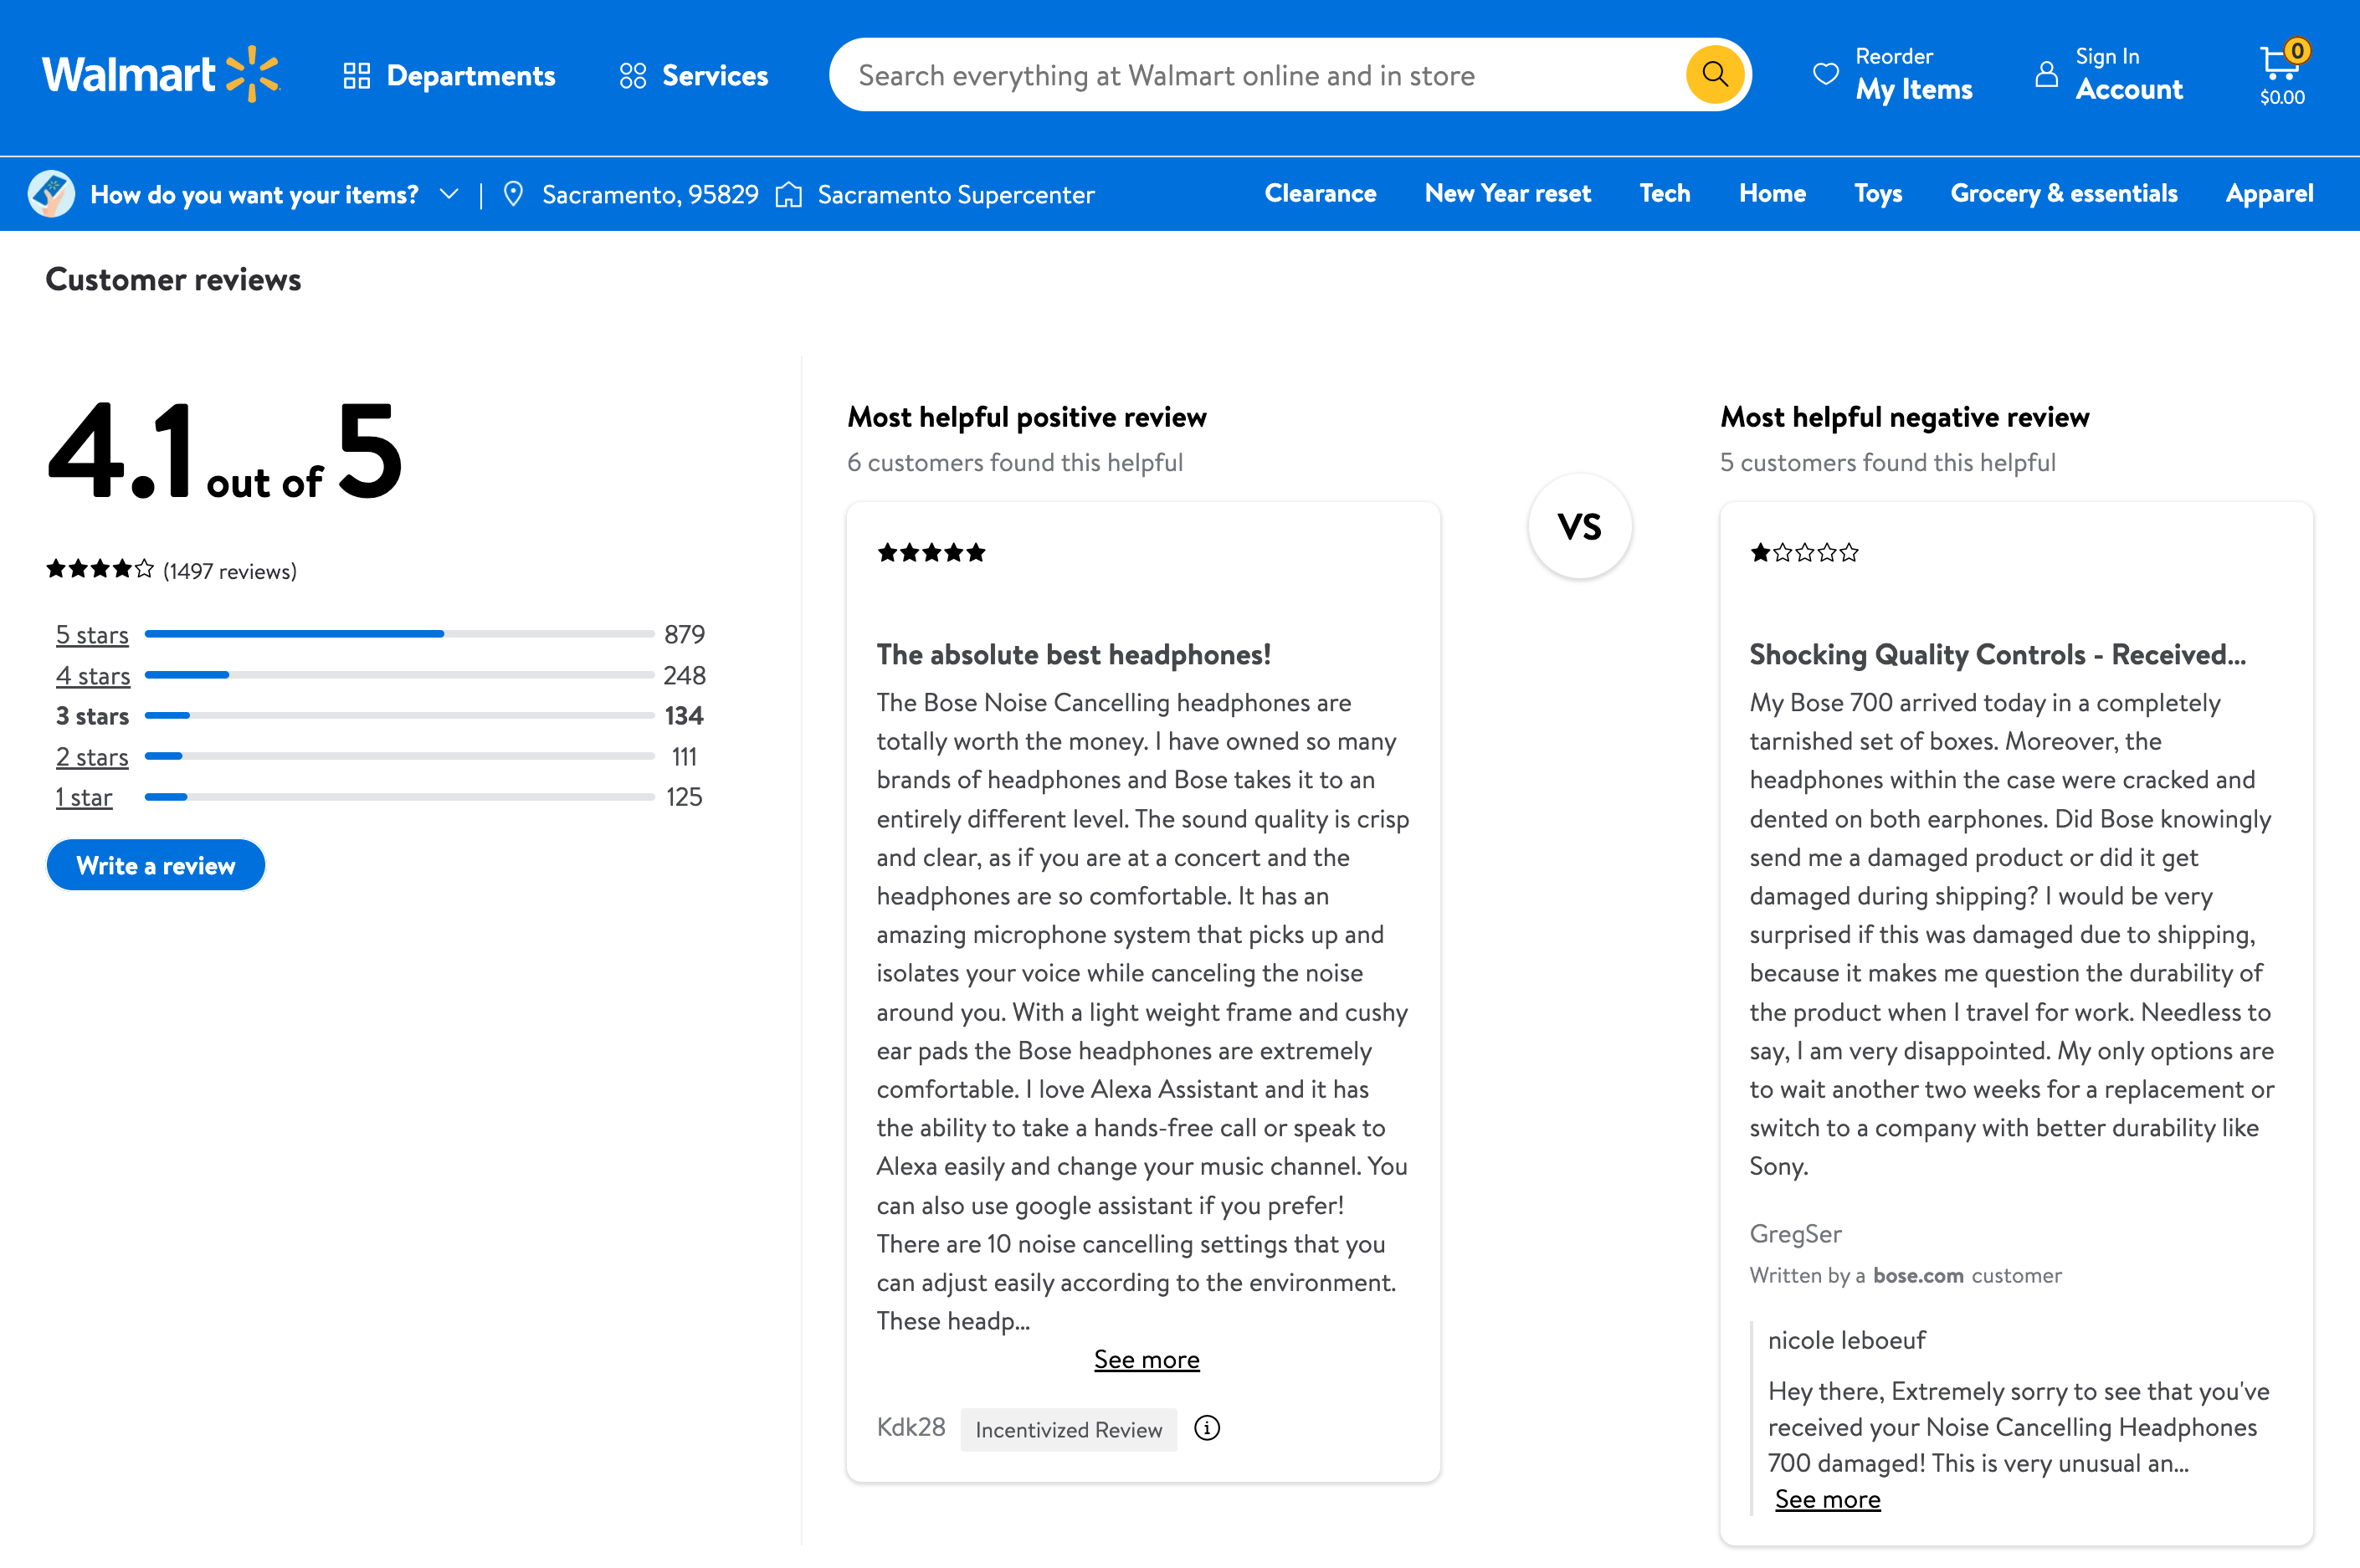Open the Departments grid icon

coord(356,74)
